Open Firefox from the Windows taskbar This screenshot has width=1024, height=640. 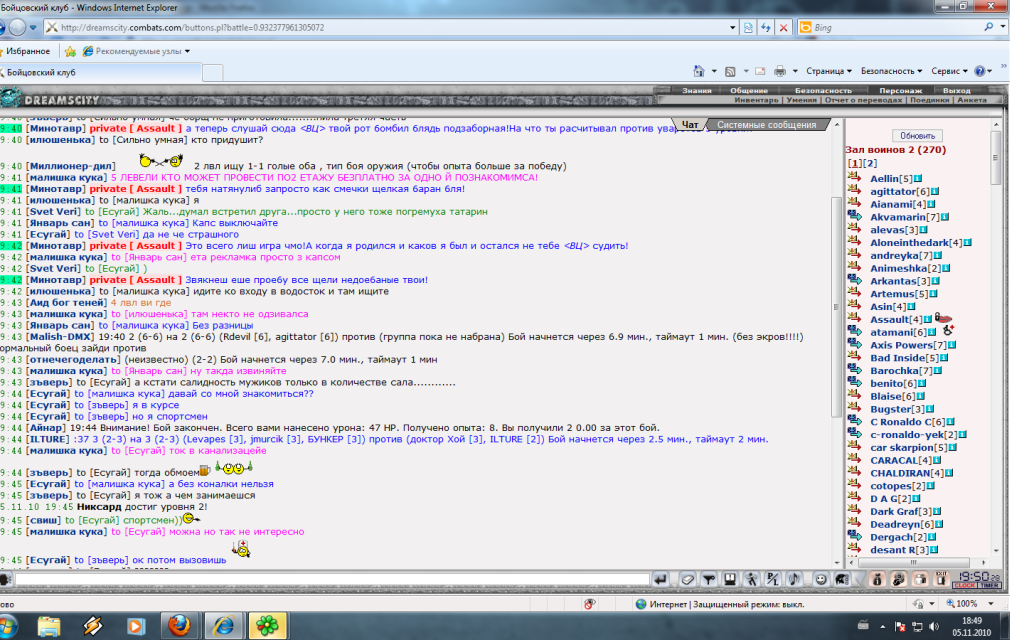click(178, 625)
